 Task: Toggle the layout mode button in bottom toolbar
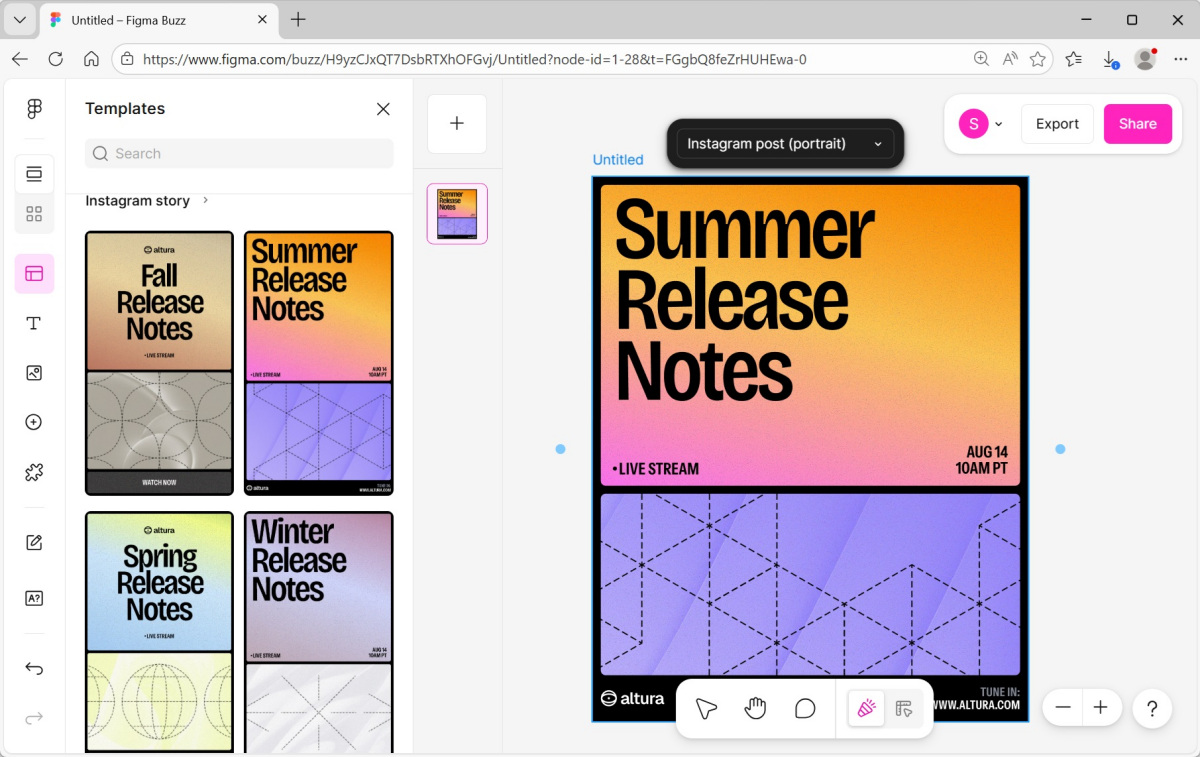904,709
